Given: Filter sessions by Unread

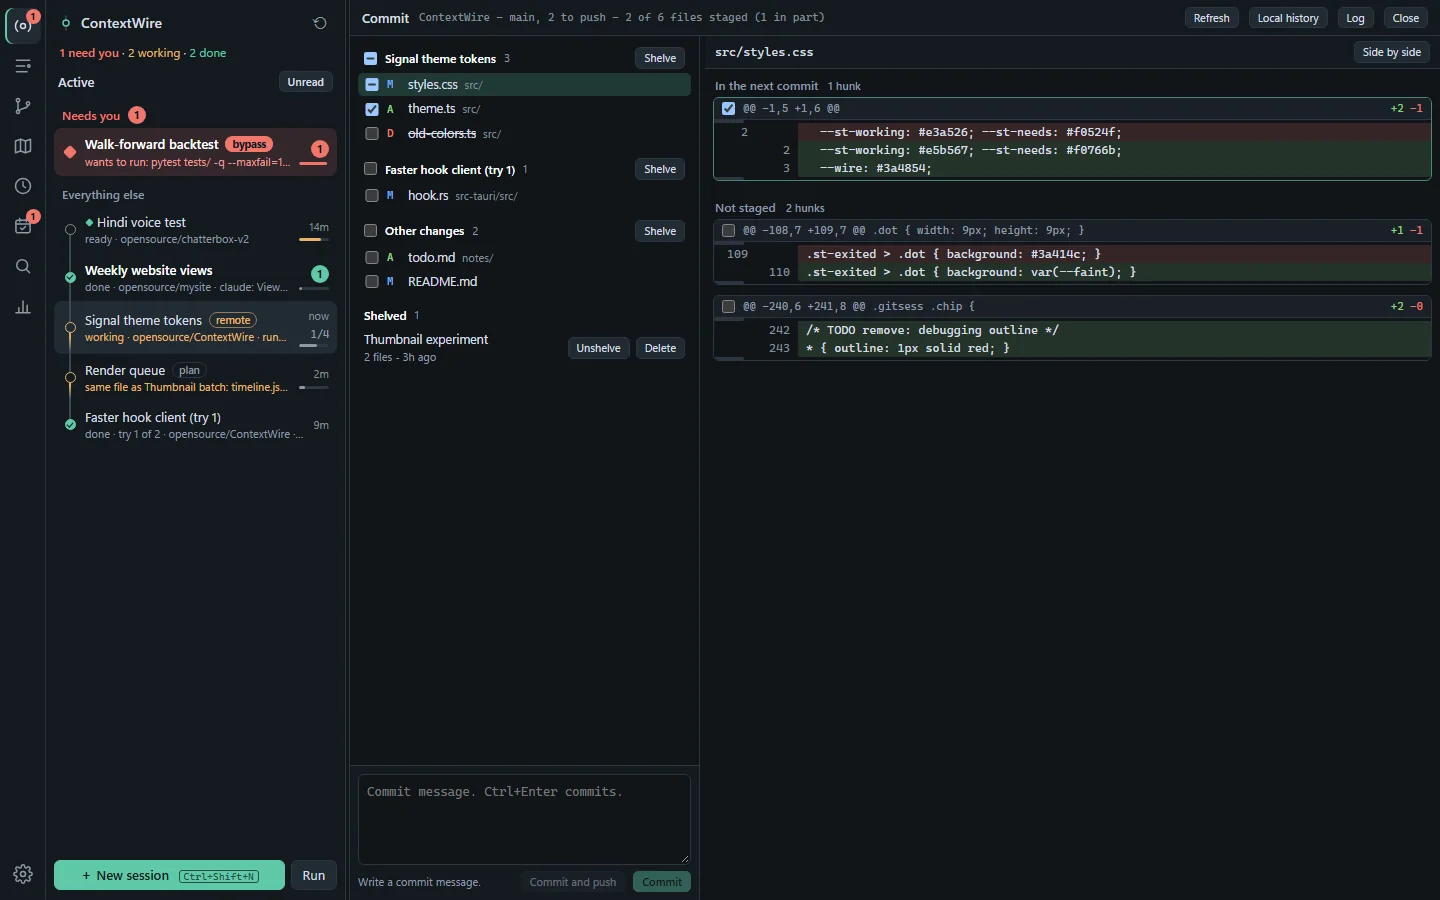Looking at the screenshot, I should pos(305,82).
